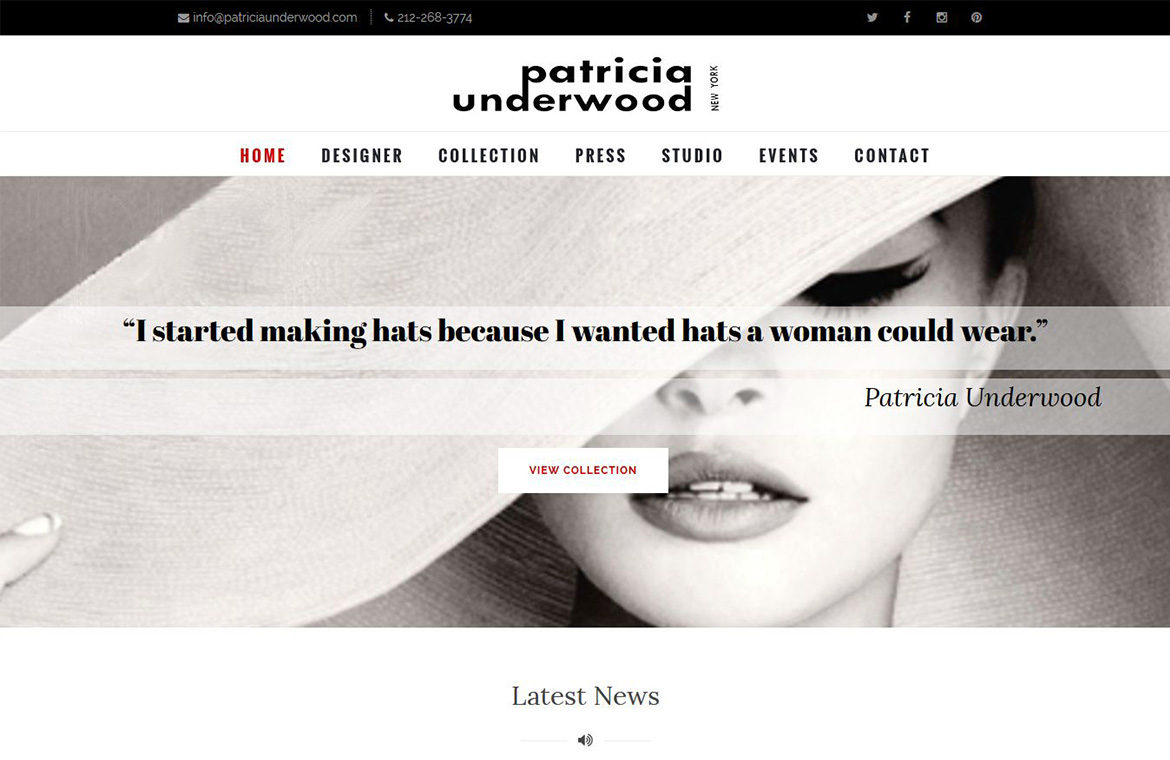Open the Press menu item

(601, 155)
